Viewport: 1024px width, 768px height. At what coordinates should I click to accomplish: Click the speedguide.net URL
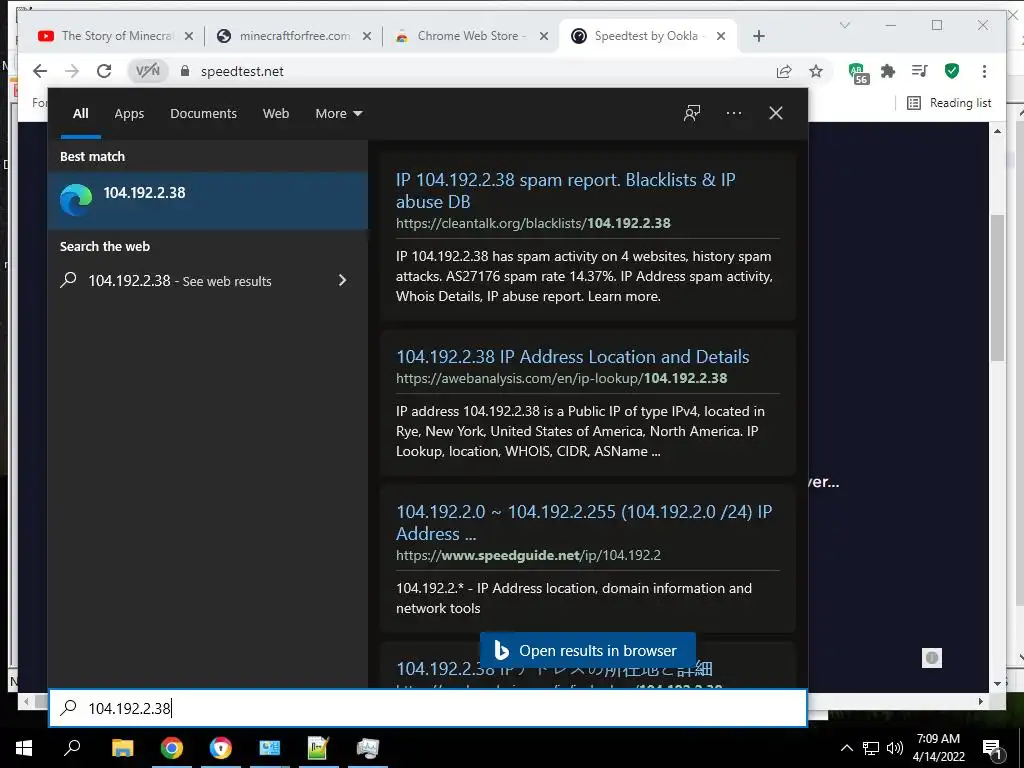point(528,555)
